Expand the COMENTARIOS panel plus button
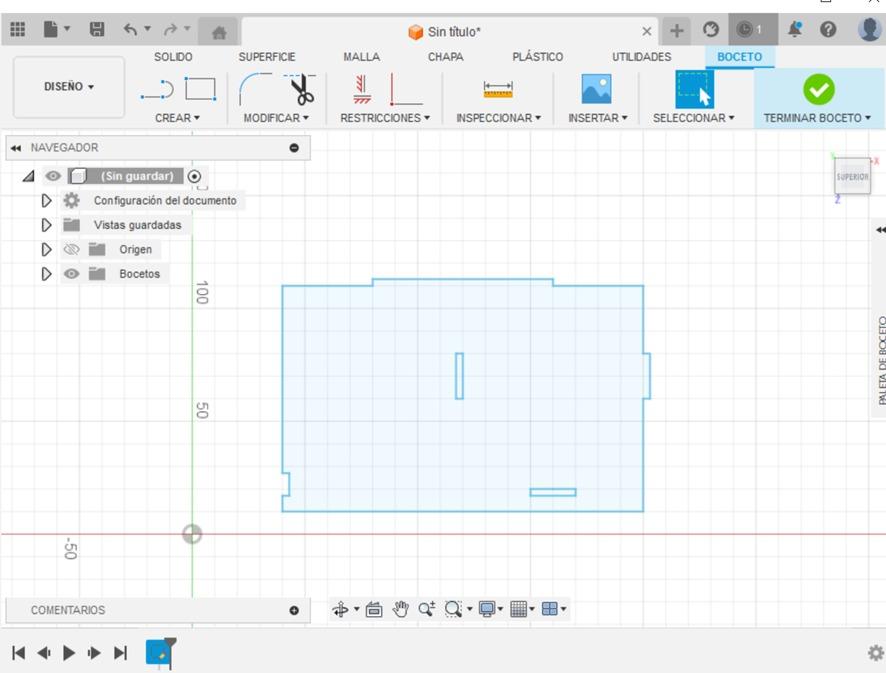 click(x=294, y=610)
